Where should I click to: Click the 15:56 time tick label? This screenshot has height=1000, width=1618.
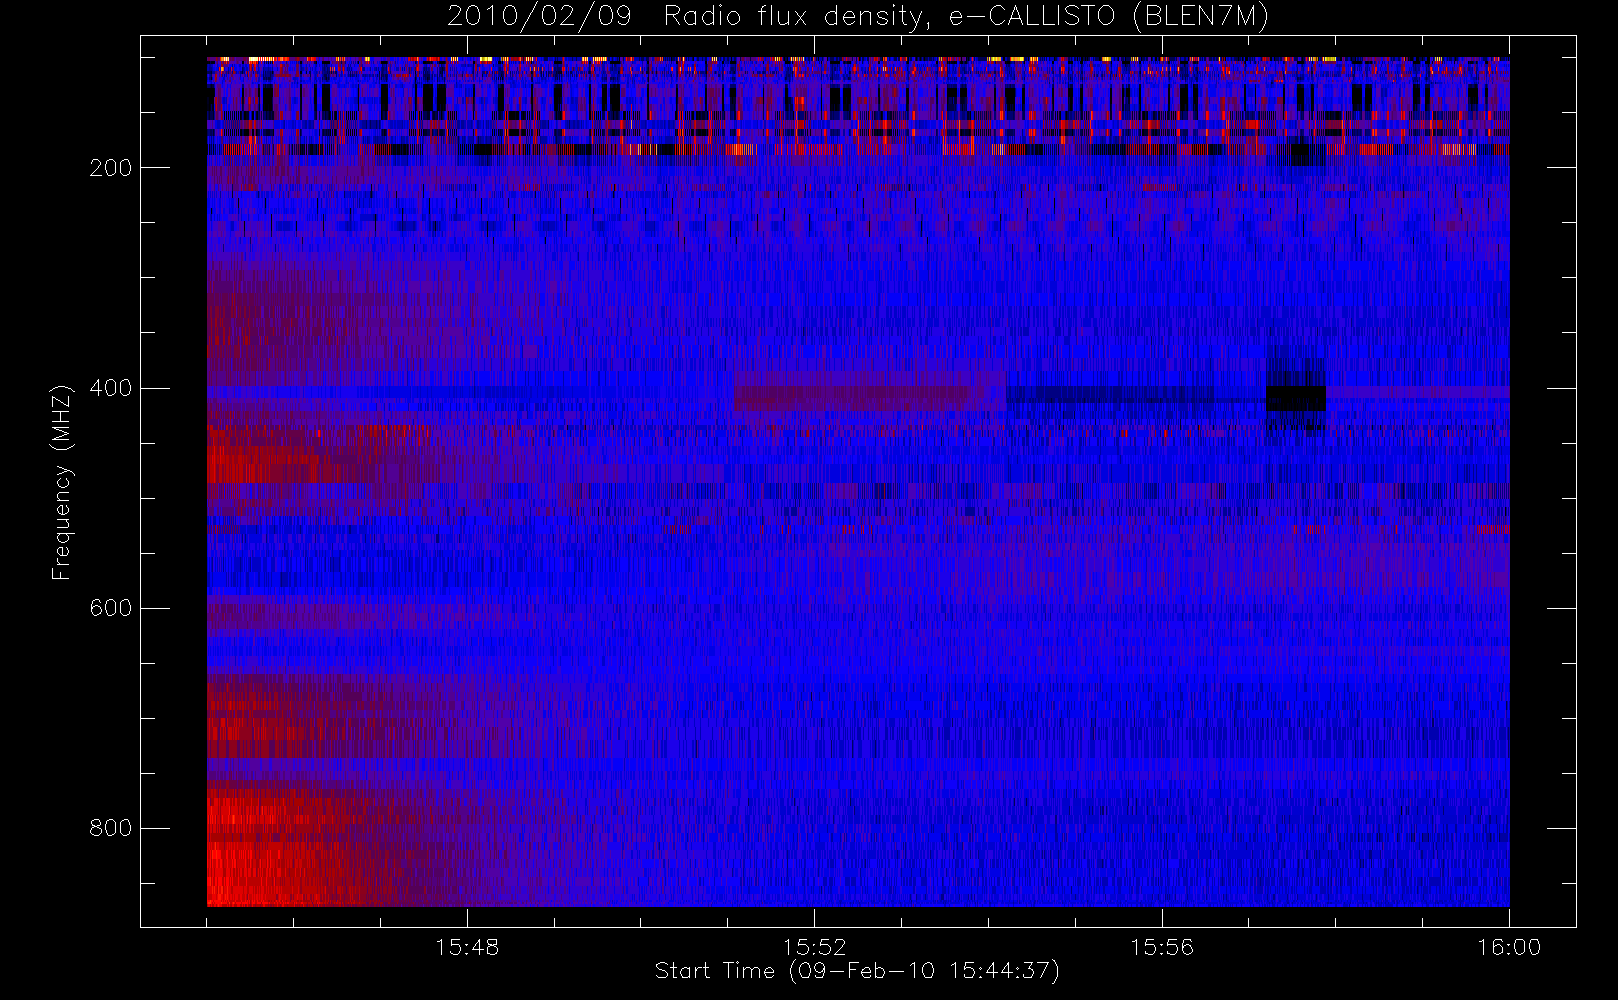click(1162, 947)
